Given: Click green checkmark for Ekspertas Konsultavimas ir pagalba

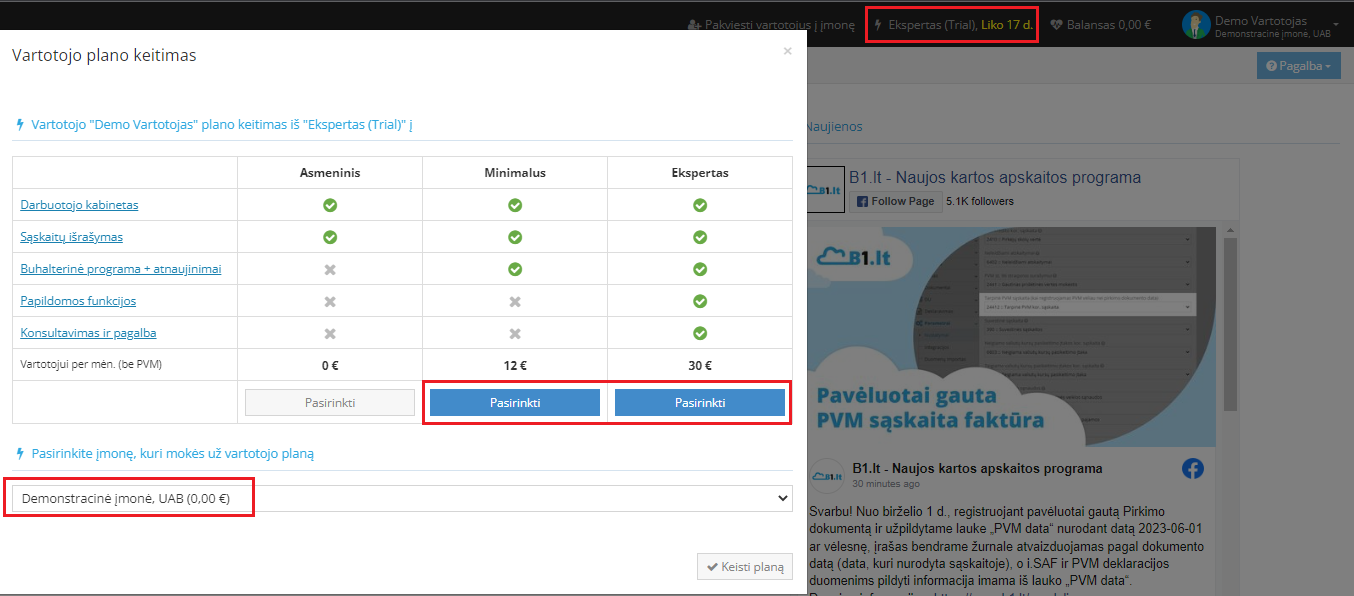Looking at the screenshot, I should click(x=700, y=333).
